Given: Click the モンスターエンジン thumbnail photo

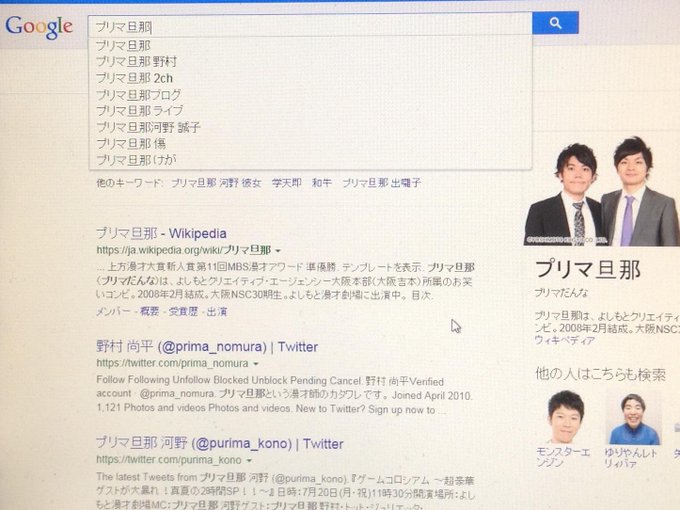Looking at the screenshot, I should (566, 417).
